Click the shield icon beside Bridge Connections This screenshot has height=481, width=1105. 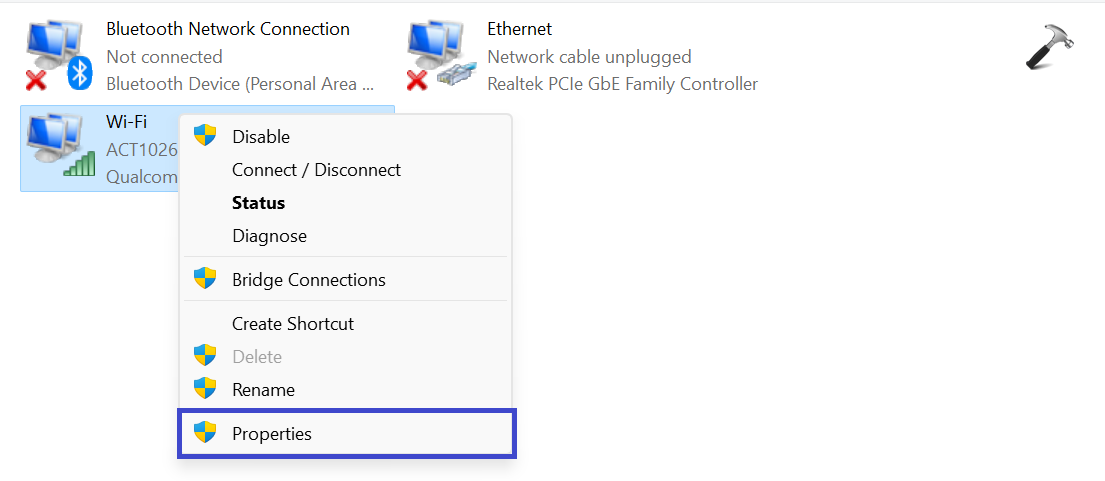(205, 279)
